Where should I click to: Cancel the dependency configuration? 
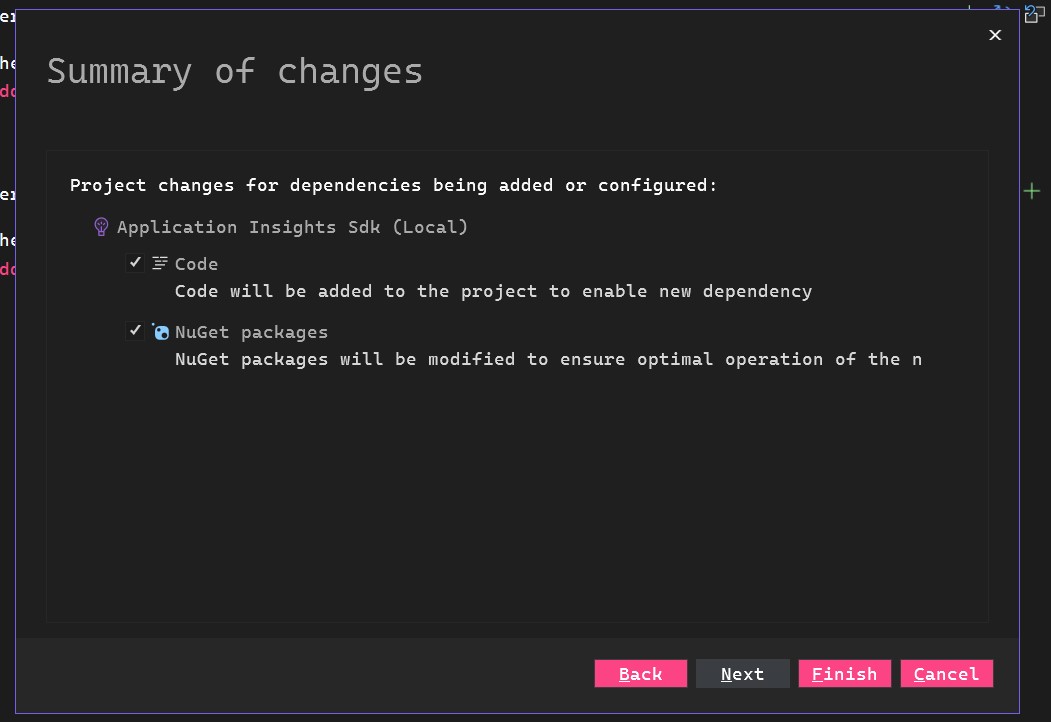[x=946, y=674]
